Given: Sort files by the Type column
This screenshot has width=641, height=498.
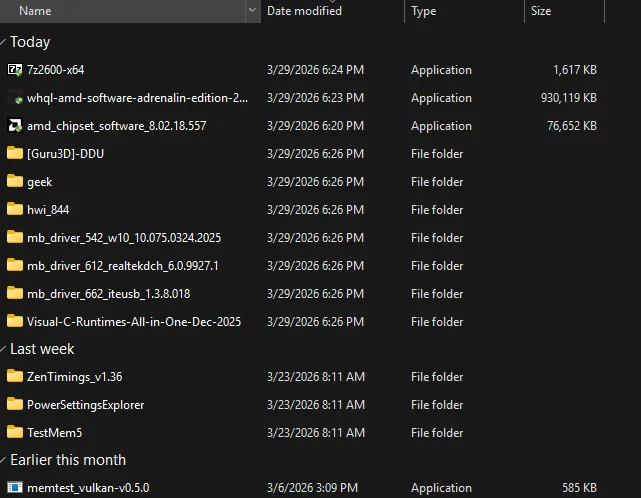Looking at the screenshot, I should pos(424,11).
